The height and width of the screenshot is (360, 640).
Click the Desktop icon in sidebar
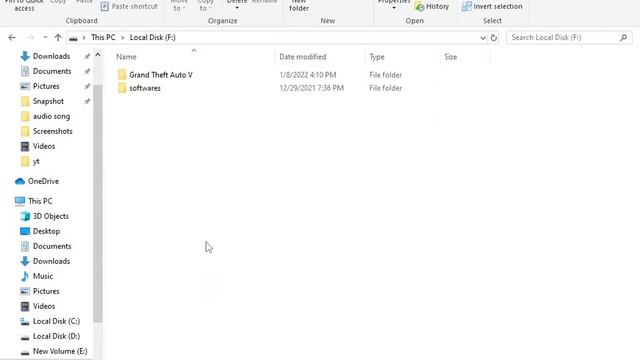coord(25,231)
